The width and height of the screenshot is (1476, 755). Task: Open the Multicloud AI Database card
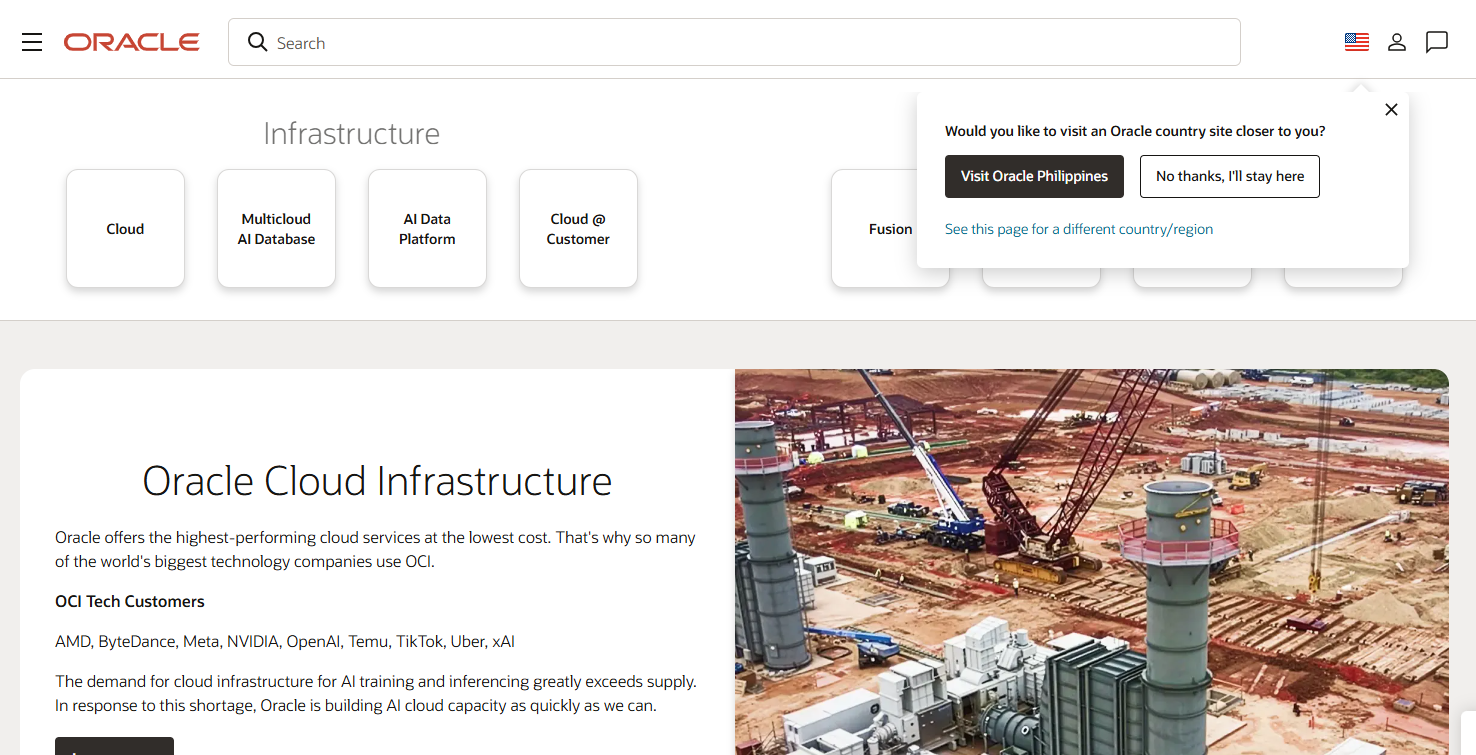pyautogui.click(x=276, y=229)
